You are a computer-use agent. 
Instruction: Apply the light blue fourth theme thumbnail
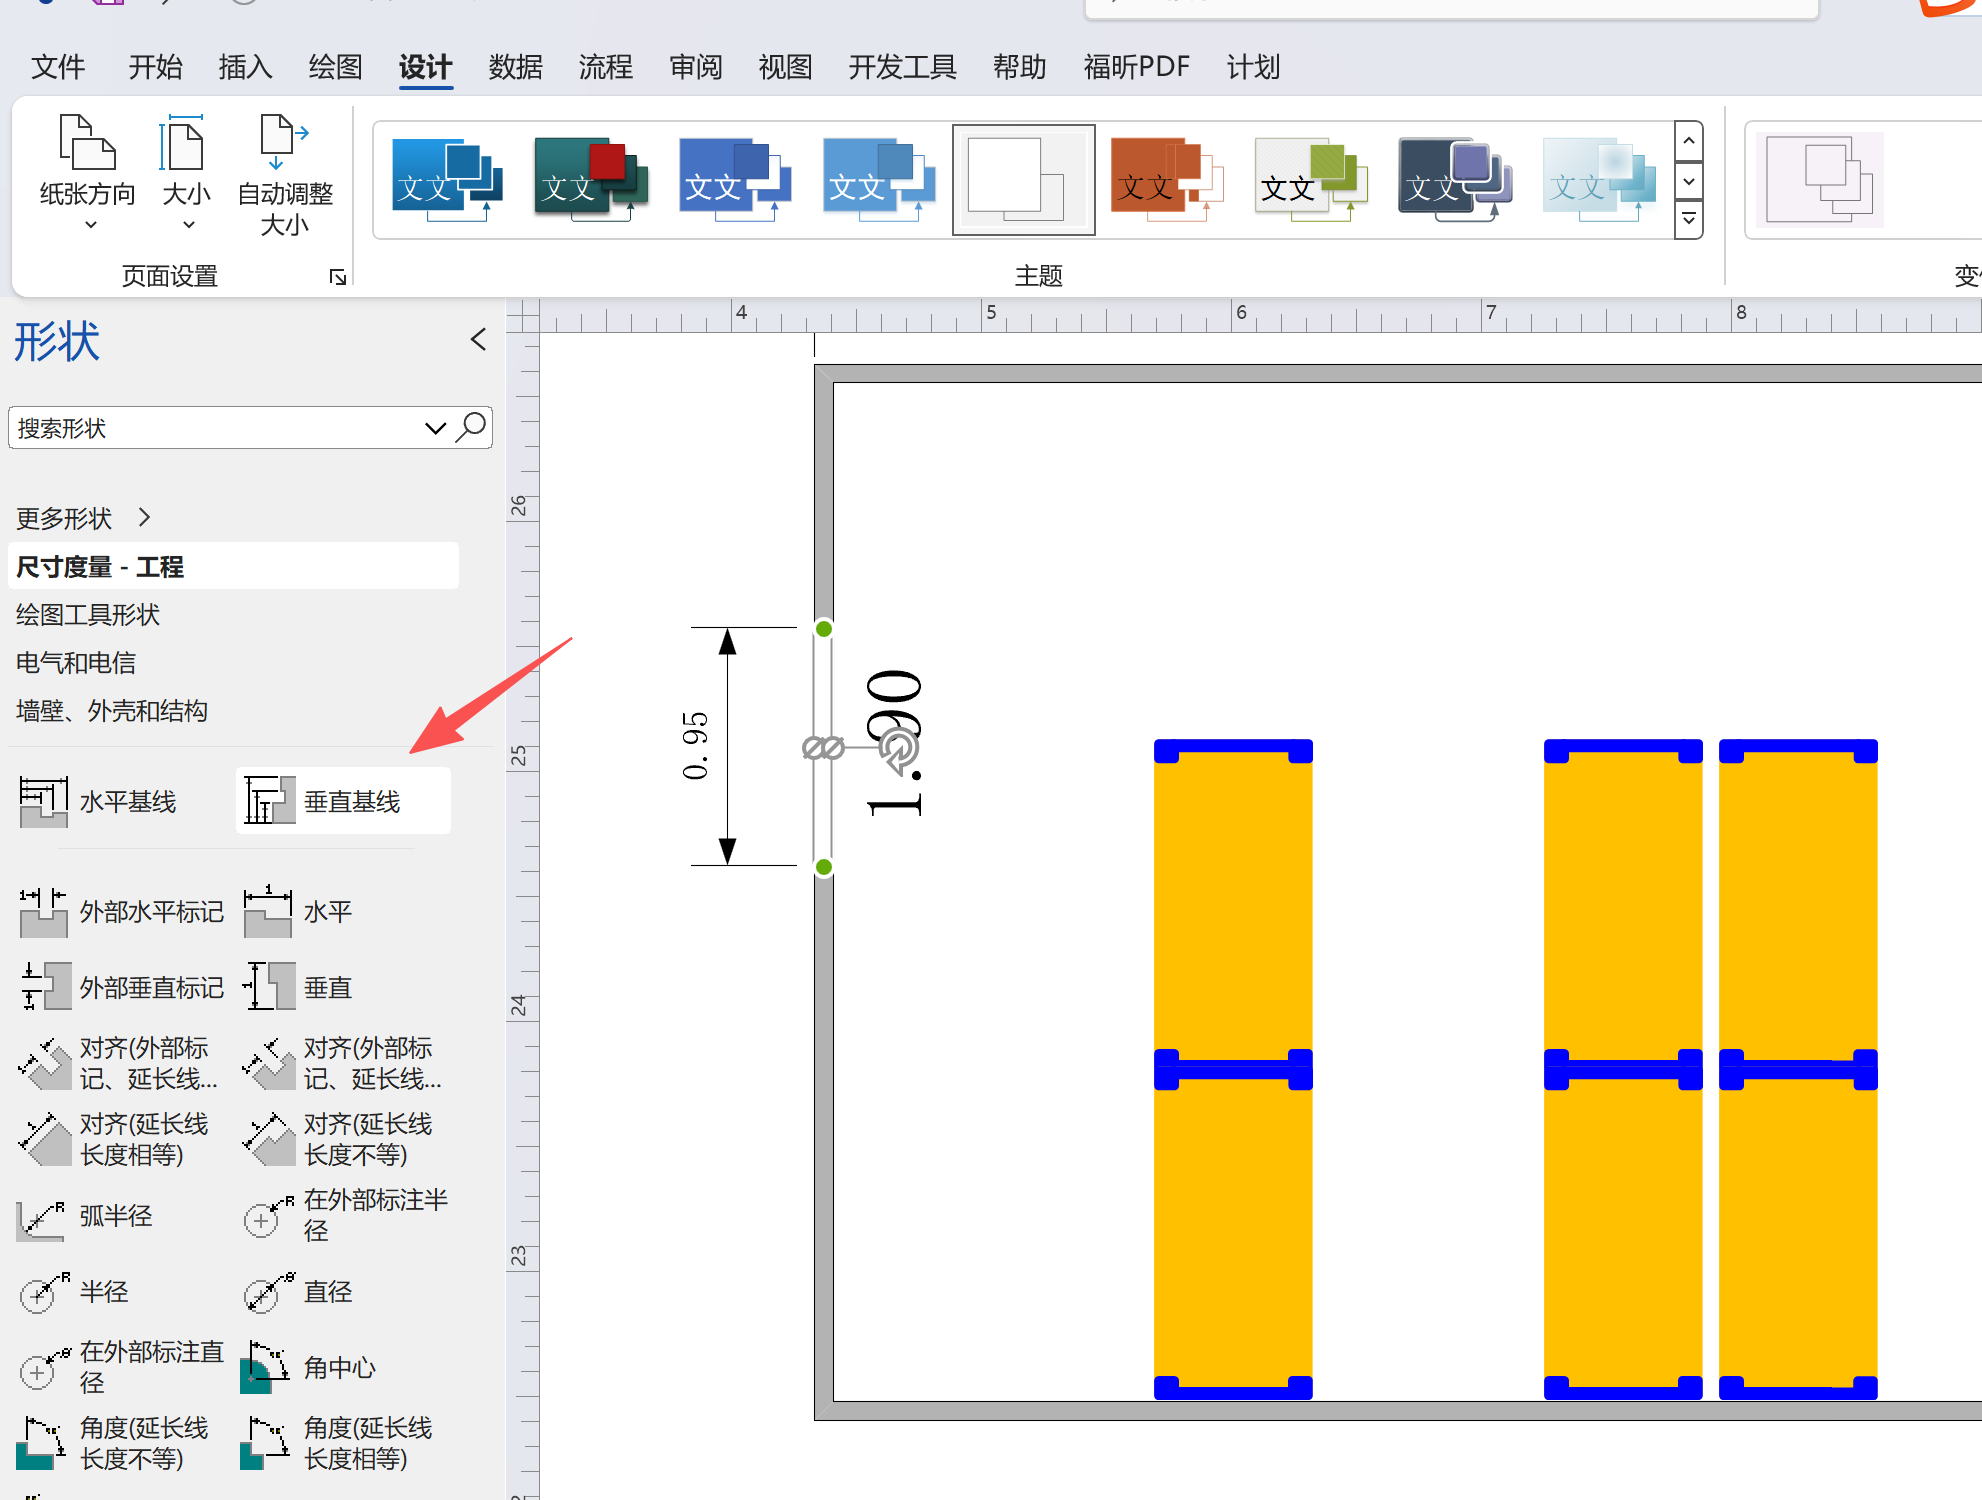[878, 180]
